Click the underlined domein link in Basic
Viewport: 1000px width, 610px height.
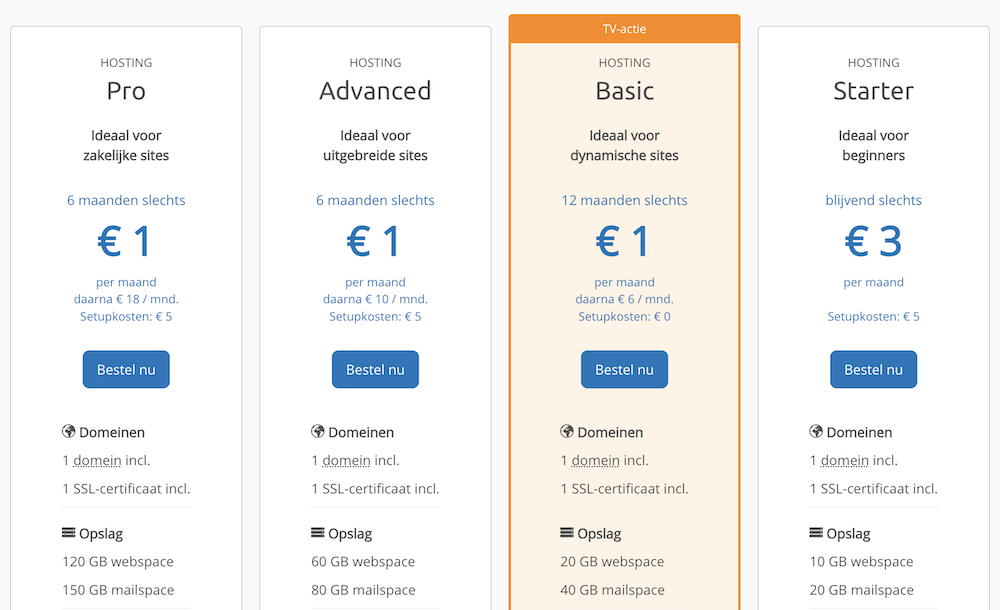tap(595, 461)
